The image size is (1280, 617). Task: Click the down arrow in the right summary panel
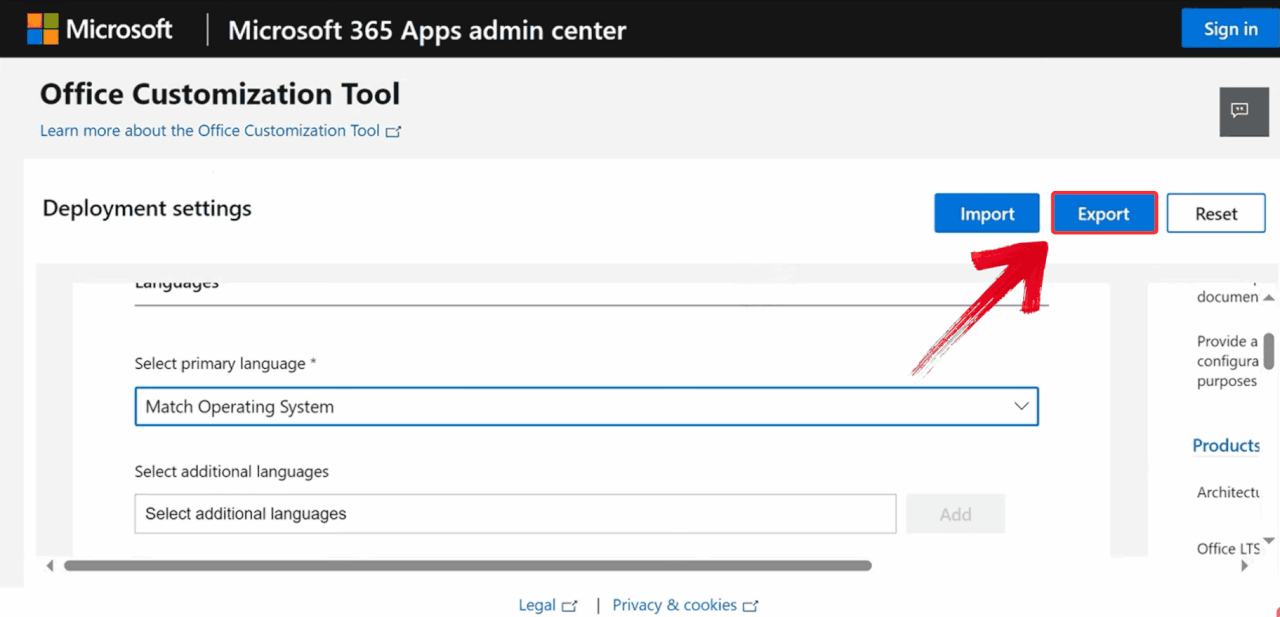click(x=1269, y=541)
